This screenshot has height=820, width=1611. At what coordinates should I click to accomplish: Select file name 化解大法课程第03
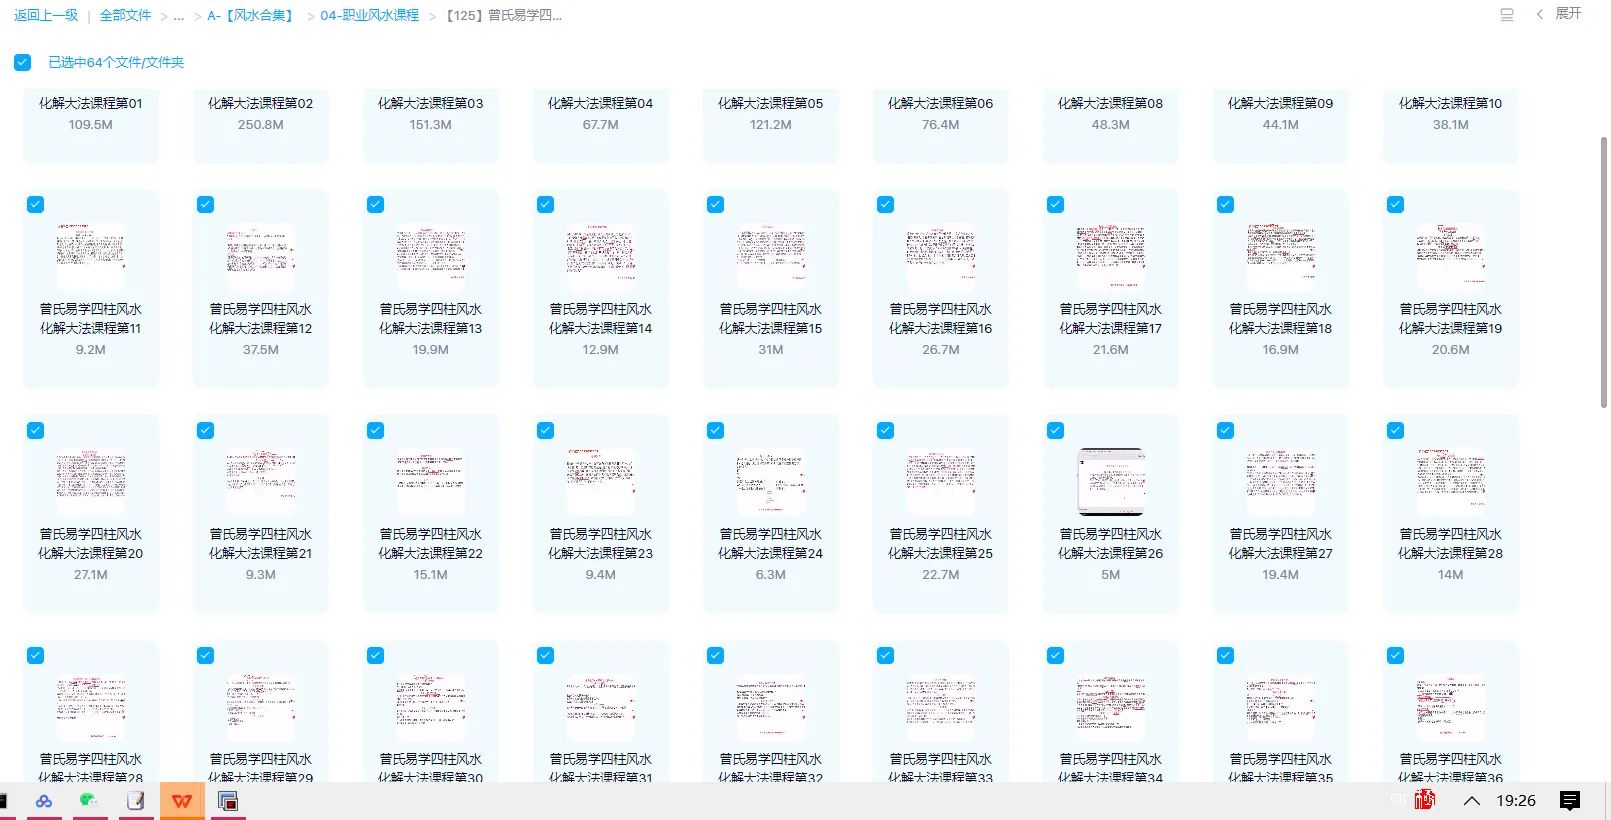coord(431,103)
